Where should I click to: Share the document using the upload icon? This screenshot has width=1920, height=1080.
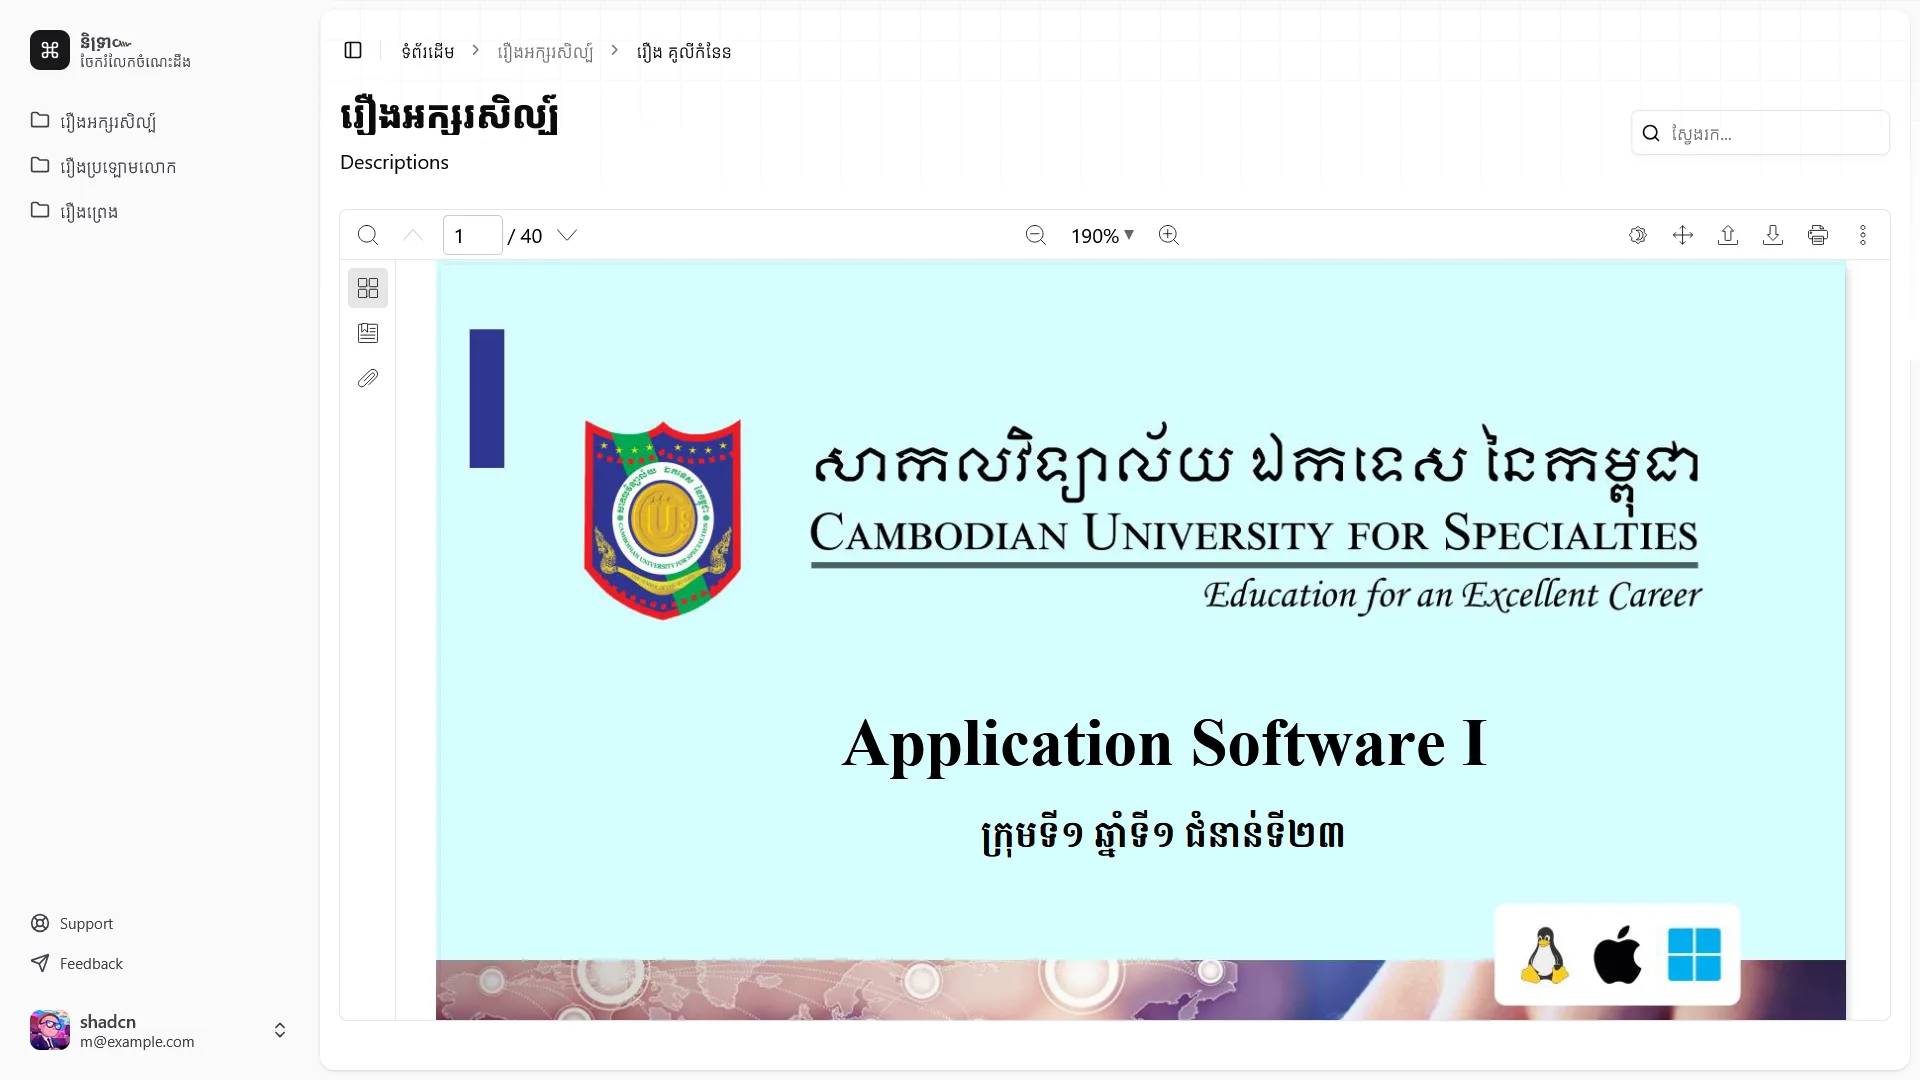tap(1728, 235)
